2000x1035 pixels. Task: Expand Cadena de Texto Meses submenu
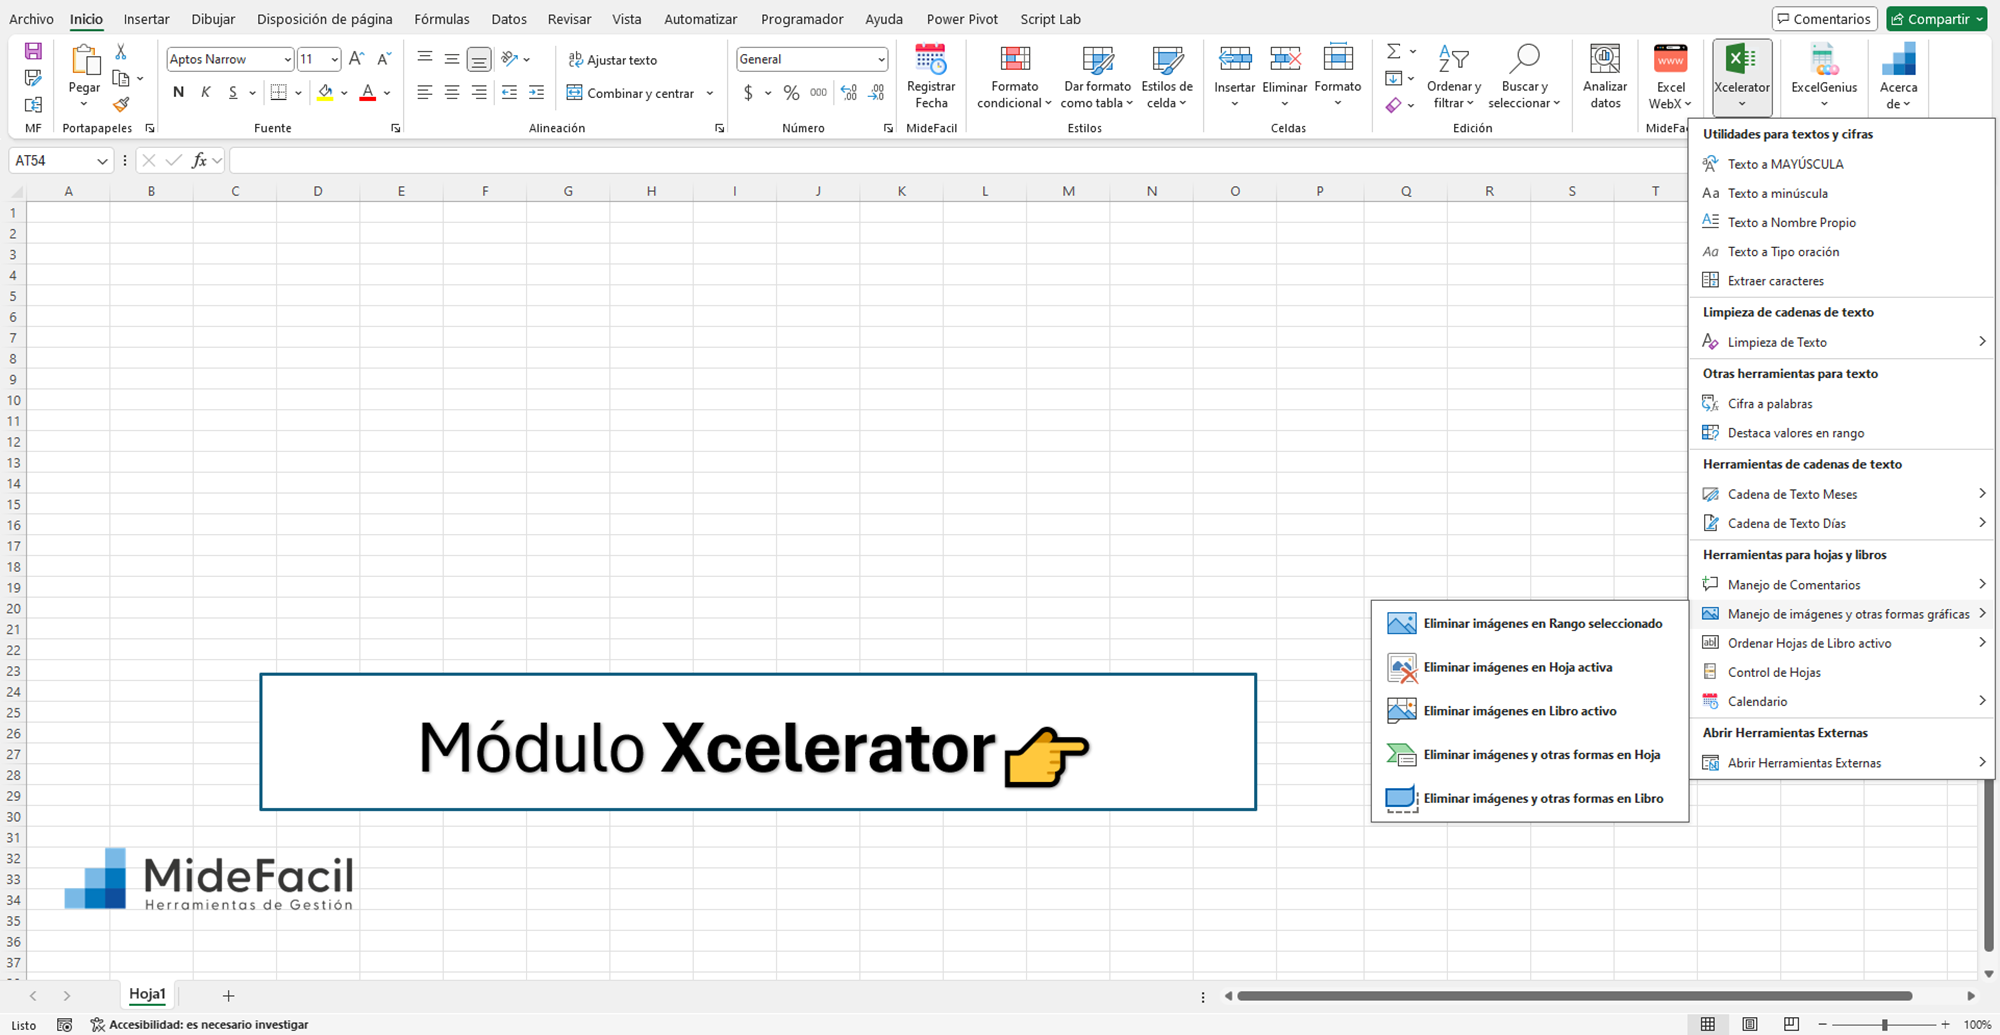tap(1841, 494)
